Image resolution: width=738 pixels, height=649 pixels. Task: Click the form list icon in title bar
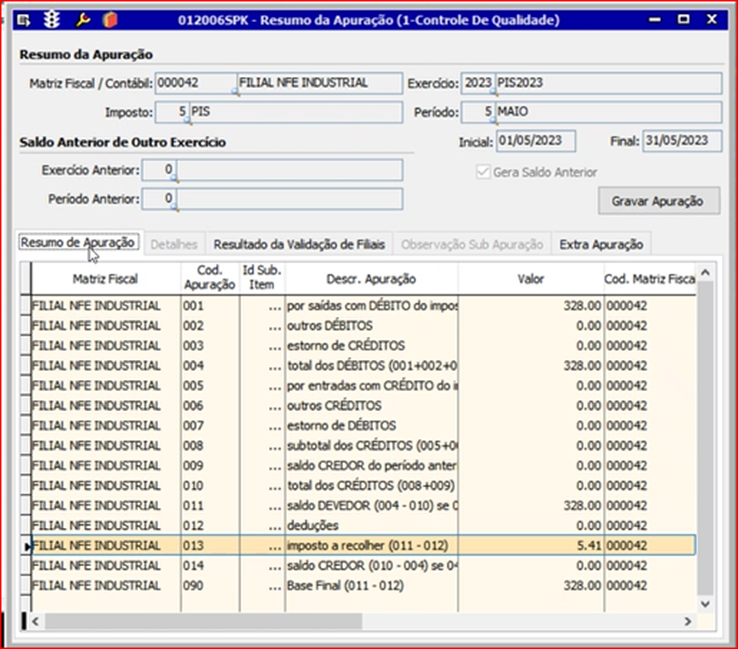pos(24,20)
